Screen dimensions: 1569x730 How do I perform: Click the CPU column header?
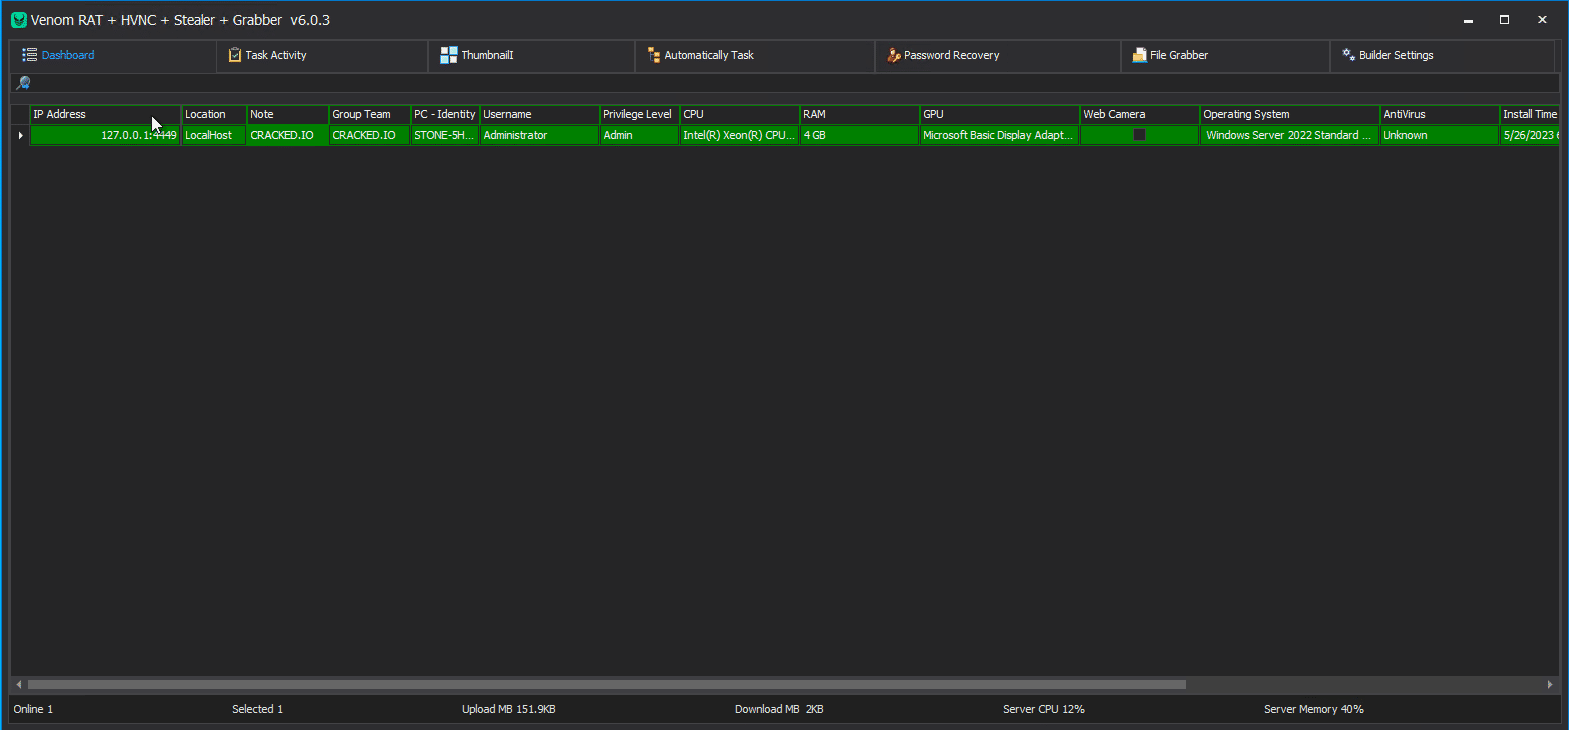(x=740, y=114)
